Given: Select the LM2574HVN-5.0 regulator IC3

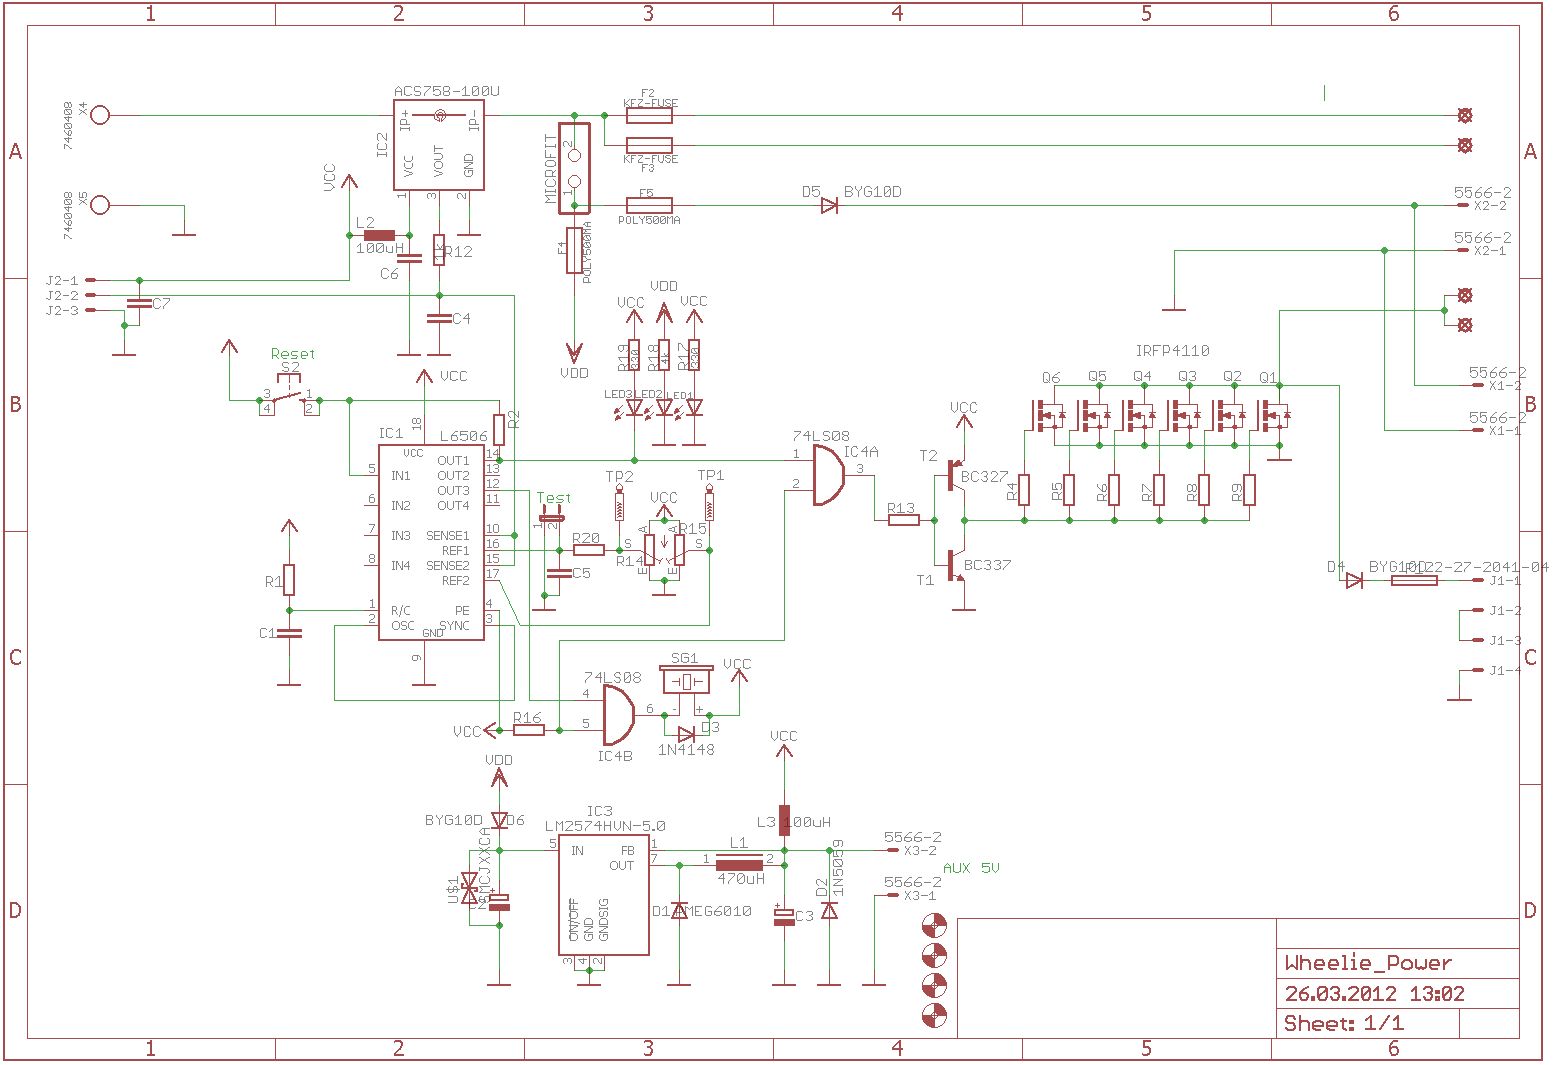Looking at the screenshot, I should pos(603,897).
